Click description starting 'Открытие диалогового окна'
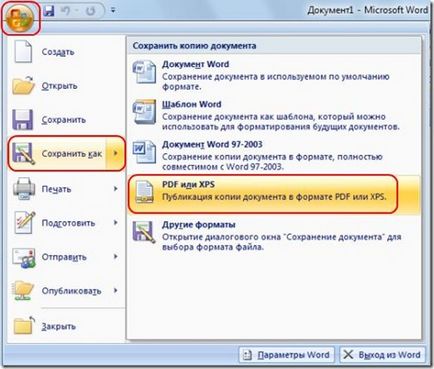The image size is (434, 369). point(281,242)
